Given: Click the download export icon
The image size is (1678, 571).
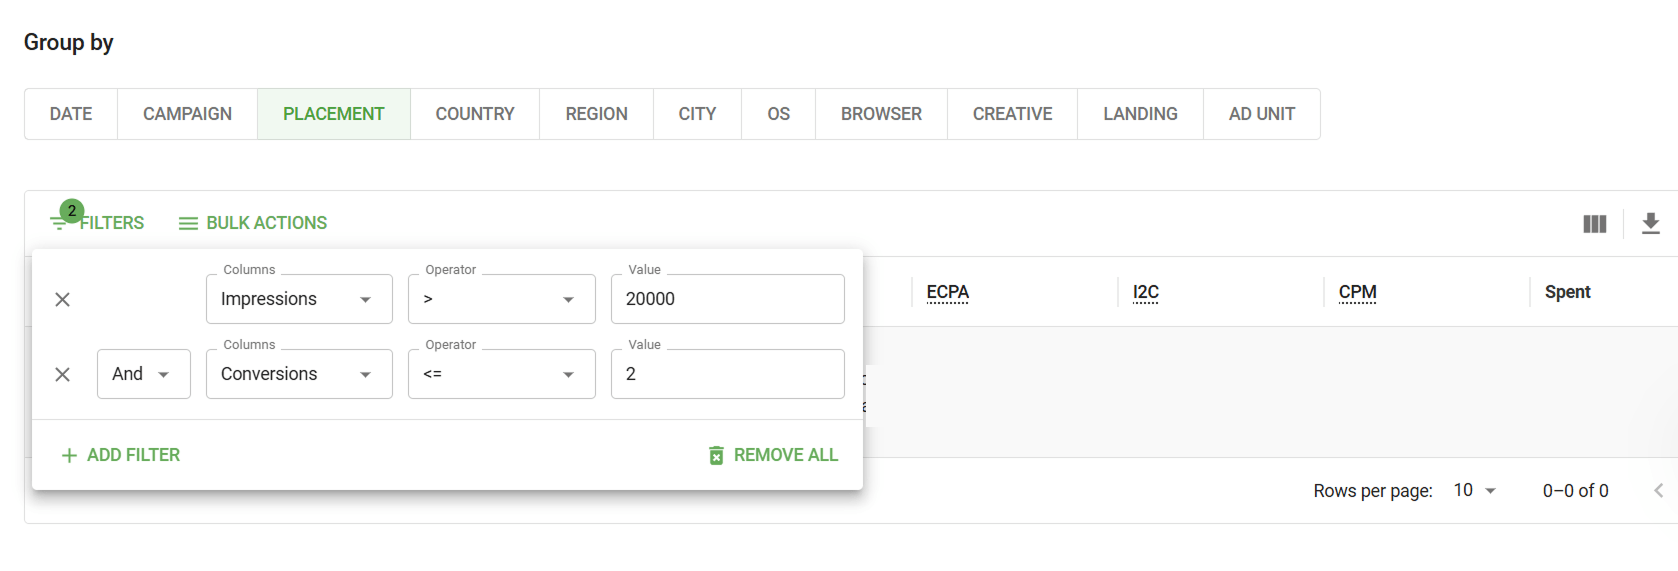Looking at the screenshot, I should pos(1650,224).
